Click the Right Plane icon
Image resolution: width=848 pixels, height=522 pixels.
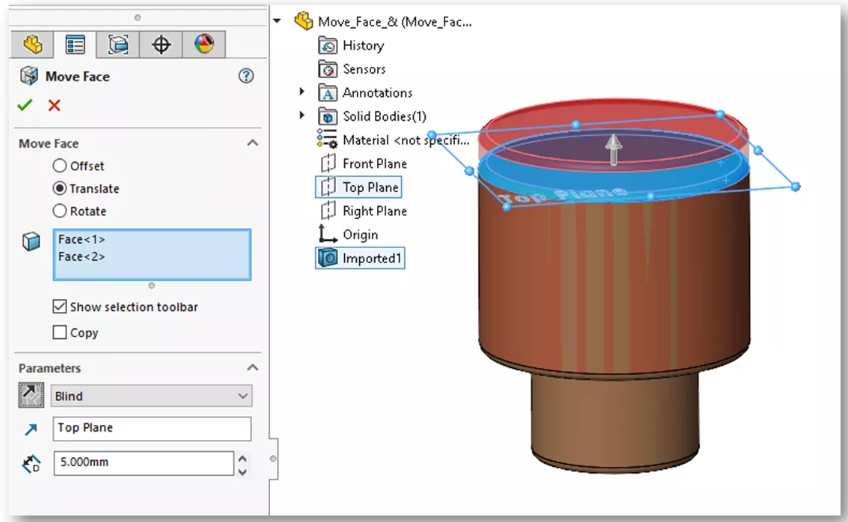click(328, 210)
